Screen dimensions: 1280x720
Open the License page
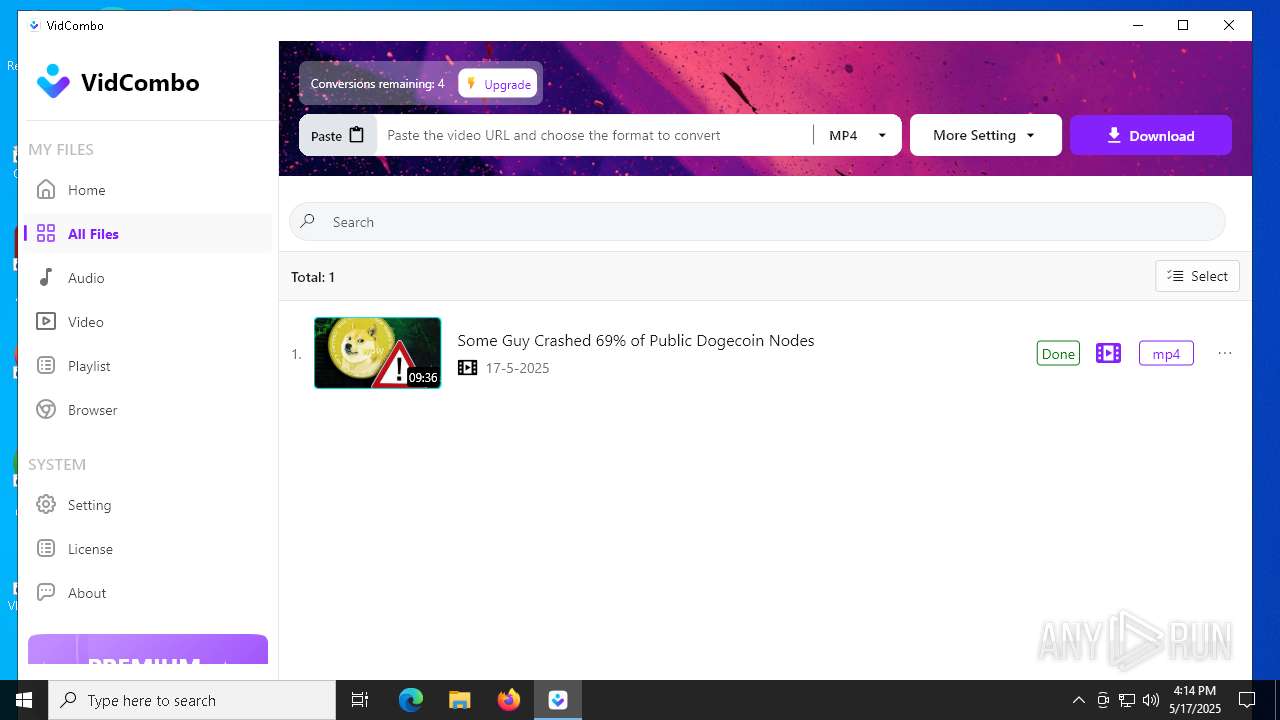[148, 549]
